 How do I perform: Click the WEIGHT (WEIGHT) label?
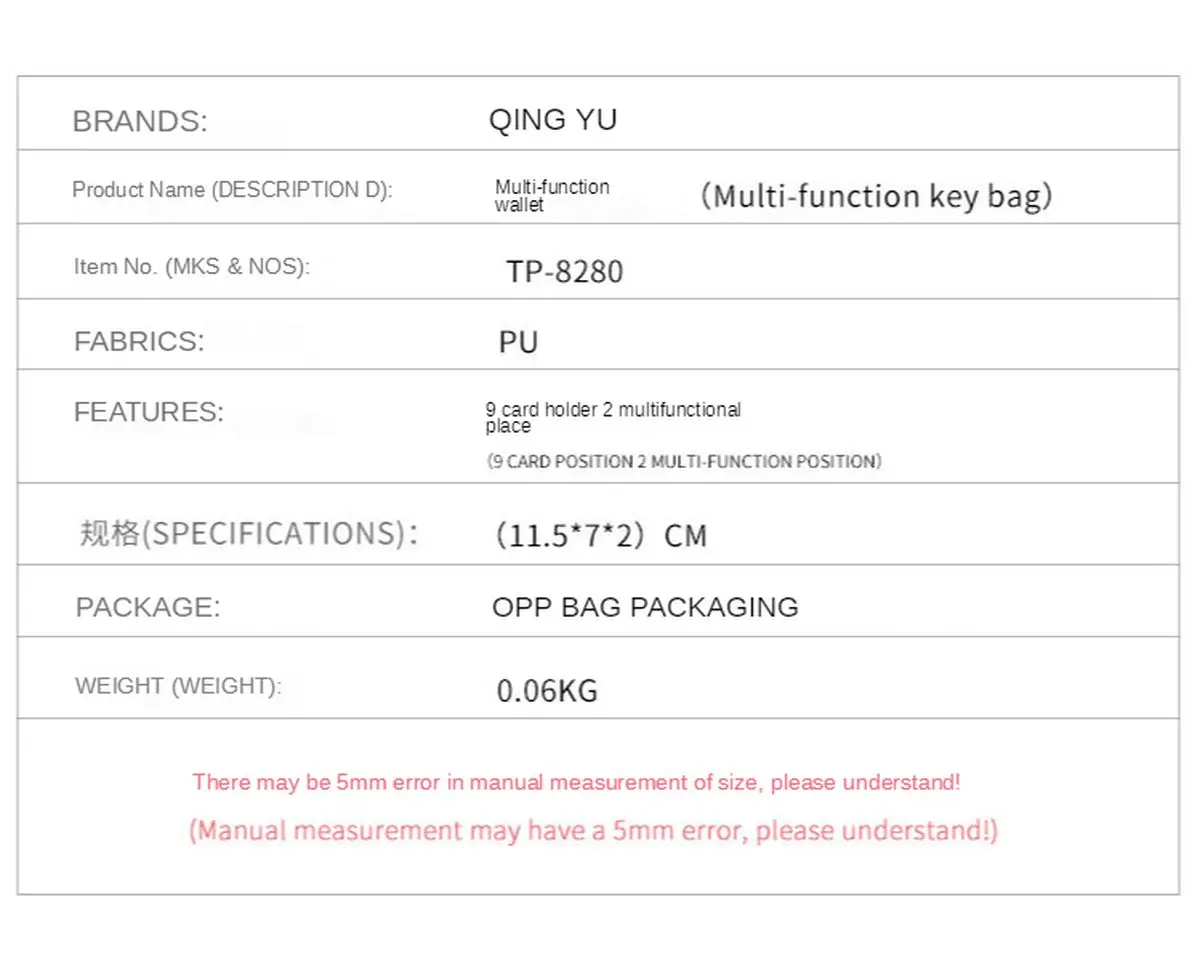coord(179,686)
